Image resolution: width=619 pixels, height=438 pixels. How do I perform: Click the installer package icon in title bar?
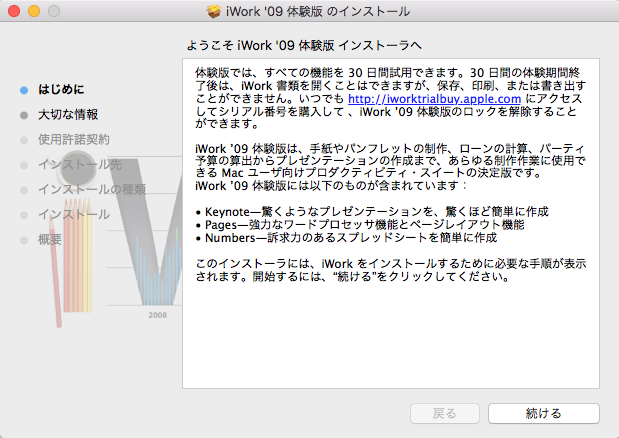[214, 11]
